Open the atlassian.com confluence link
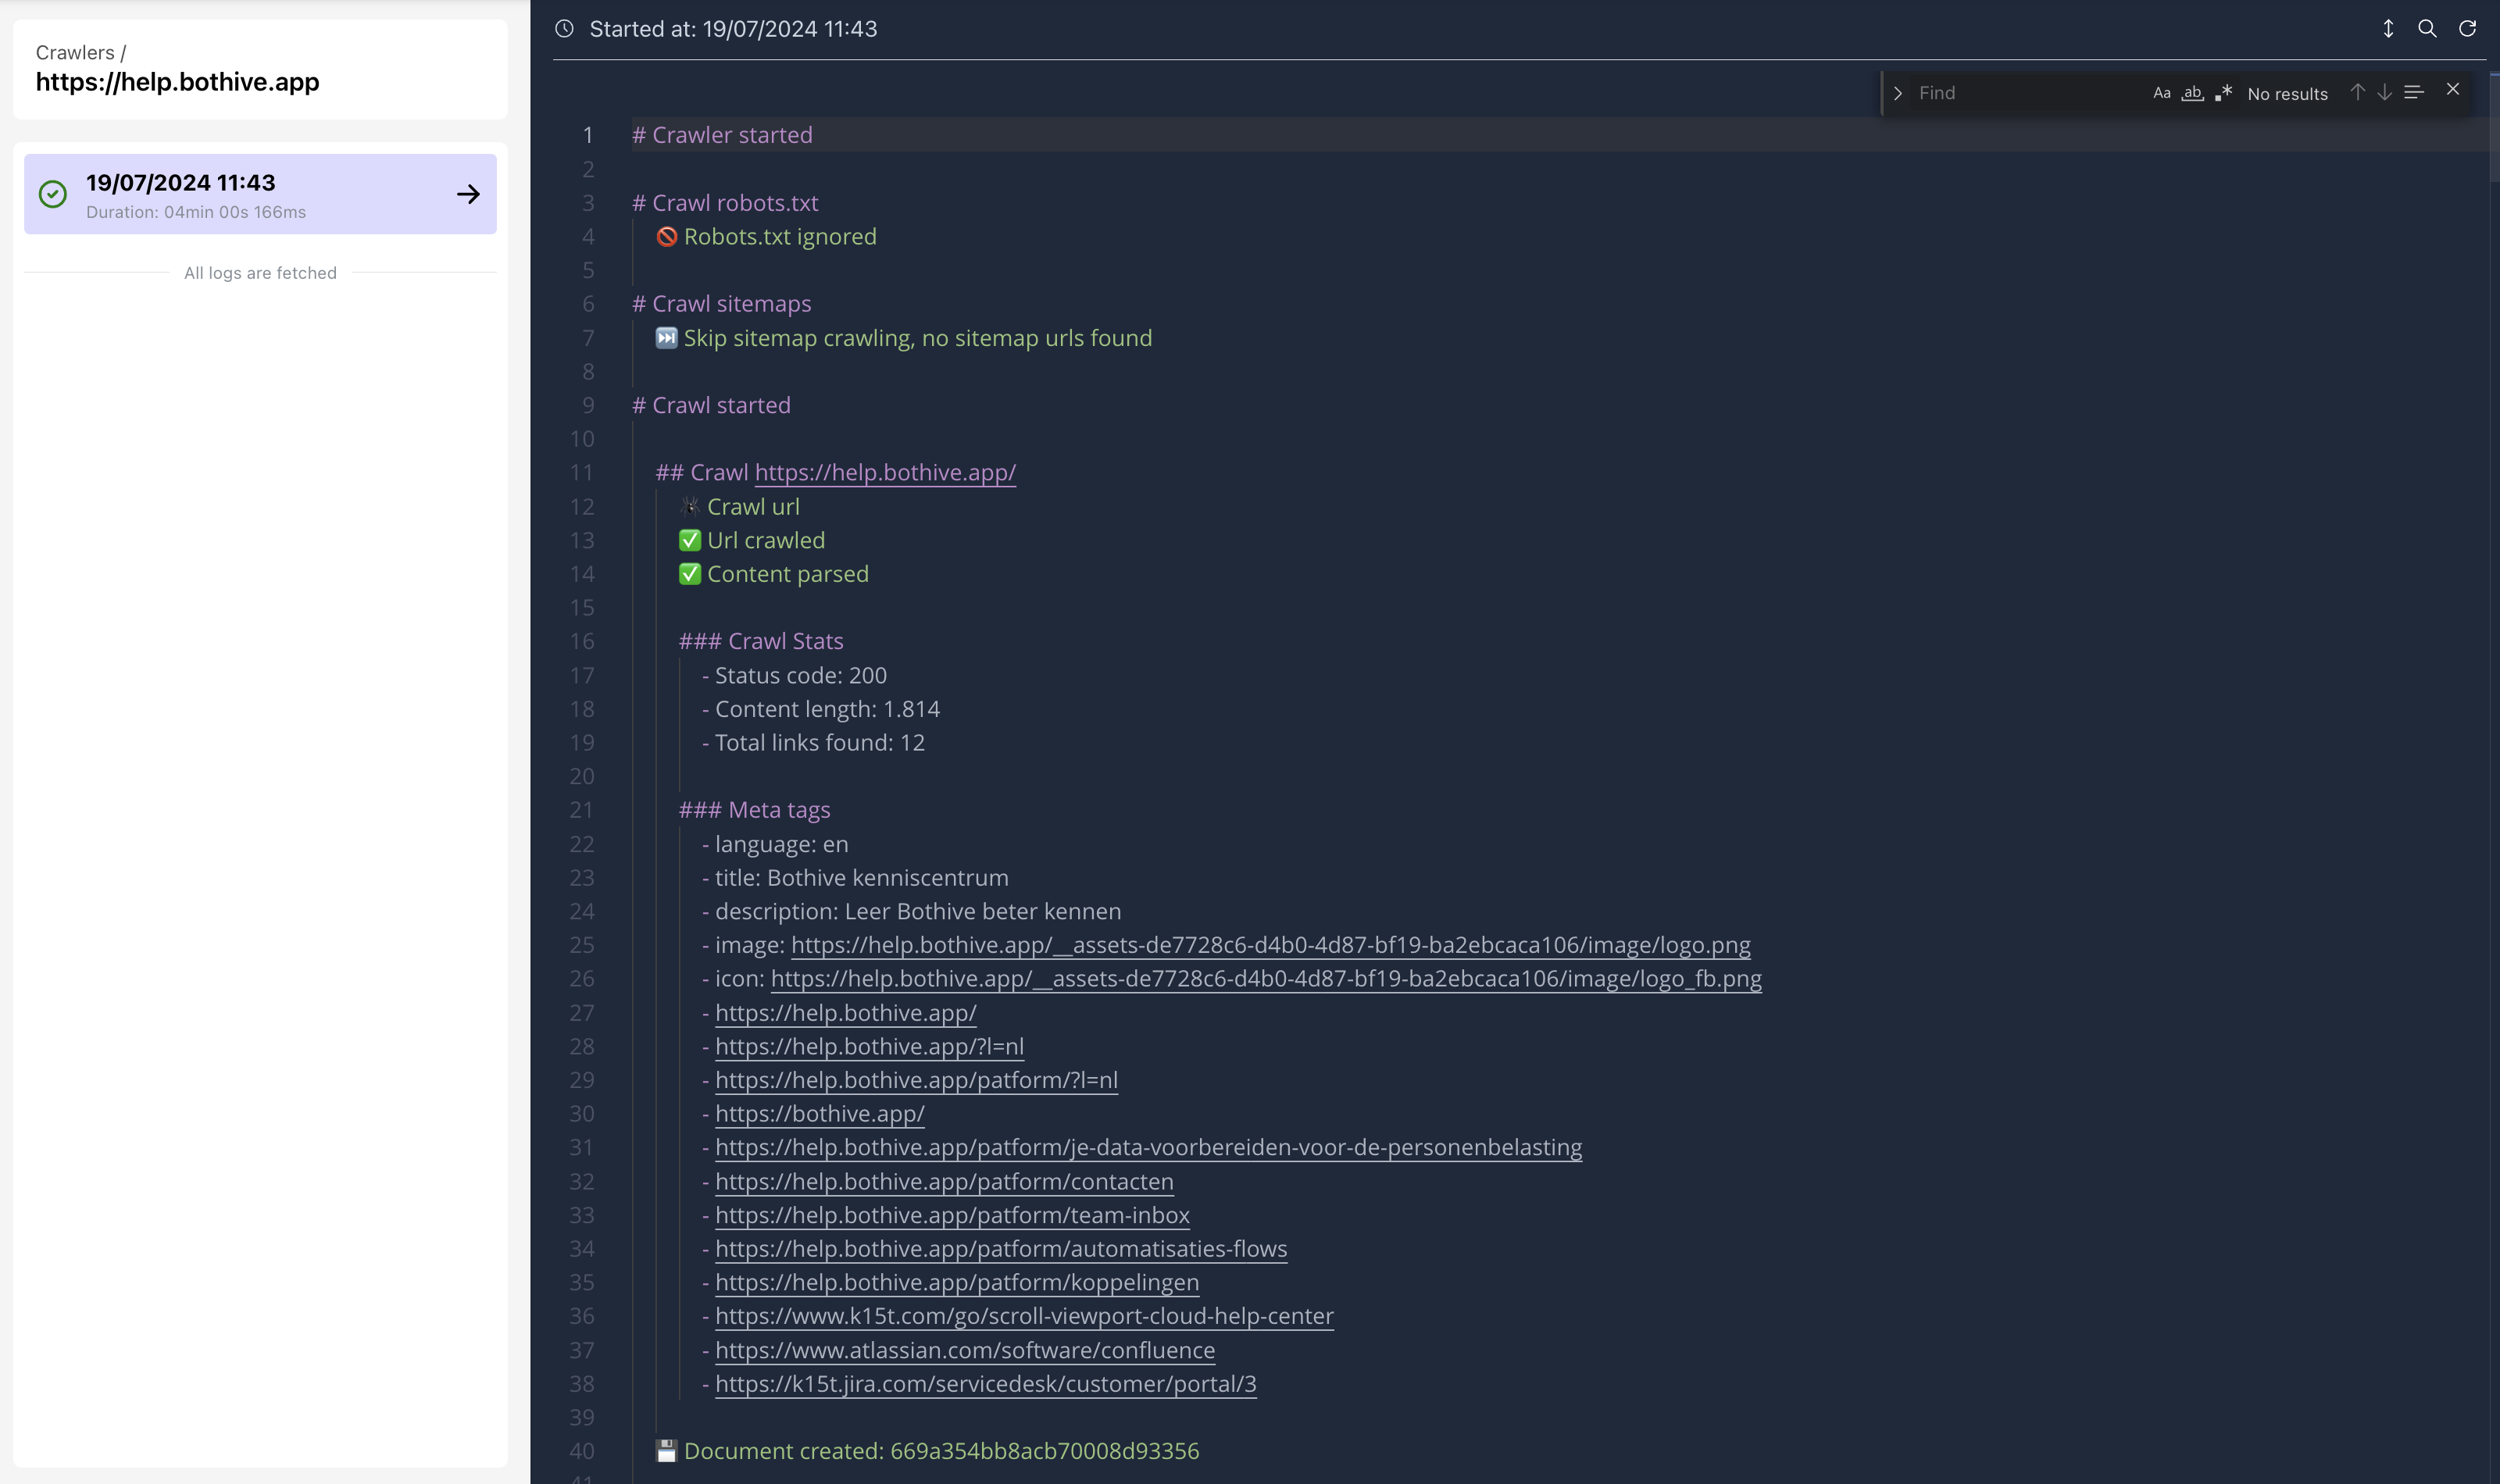Screen dimensions: 2500x1484 965,1350
